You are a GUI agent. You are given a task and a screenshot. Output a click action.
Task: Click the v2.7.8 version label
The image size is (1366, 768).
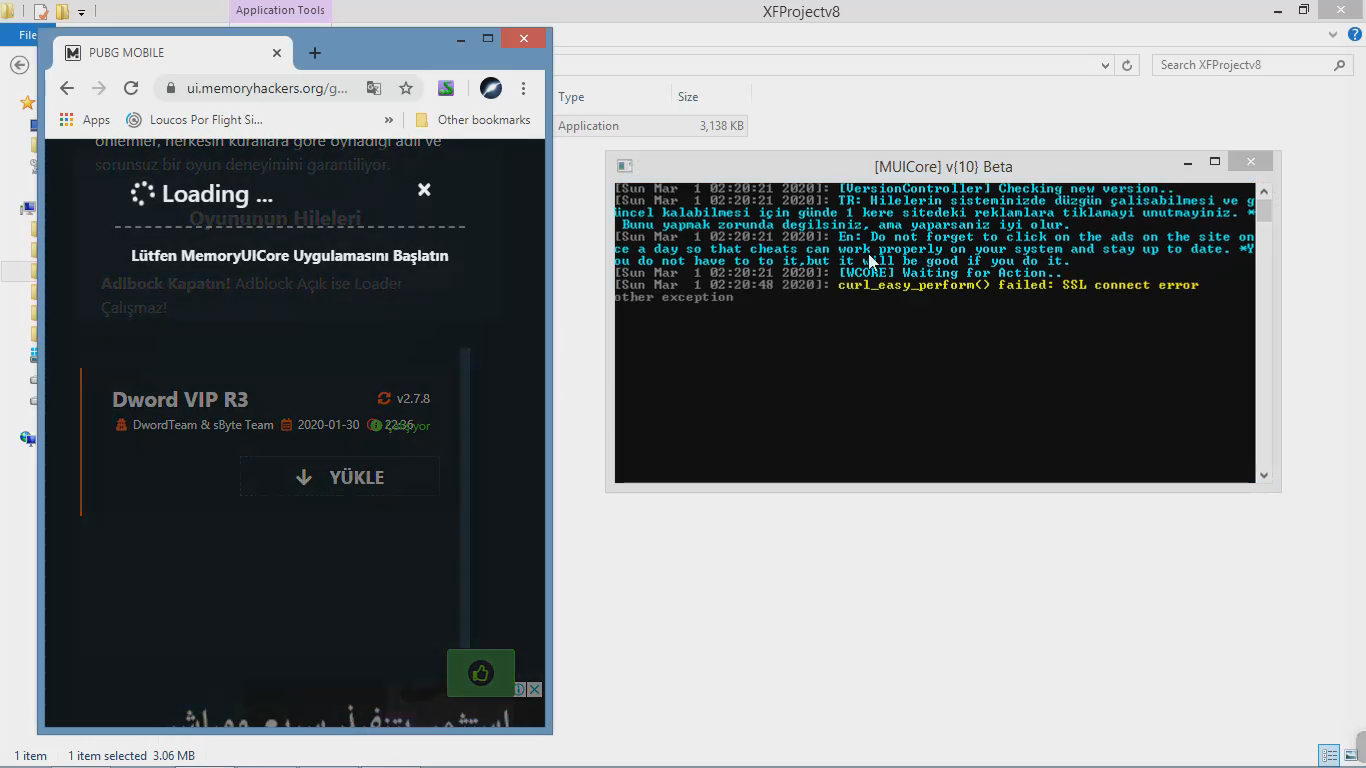click(x=413, y=398)
